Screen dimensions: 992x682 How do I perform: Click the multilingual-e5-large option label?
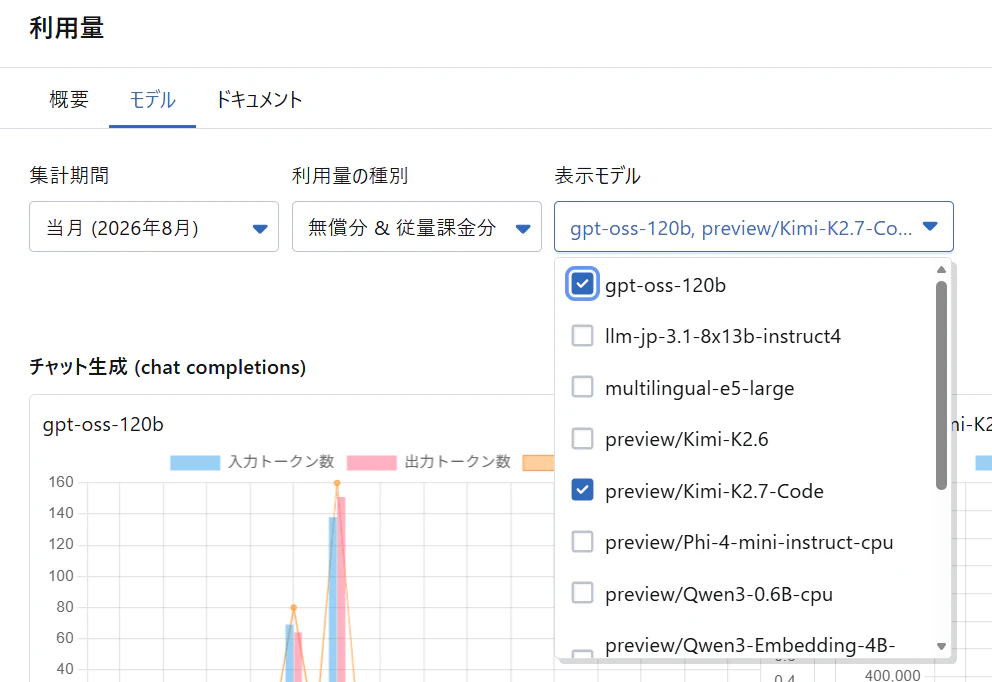coord(700,388)
